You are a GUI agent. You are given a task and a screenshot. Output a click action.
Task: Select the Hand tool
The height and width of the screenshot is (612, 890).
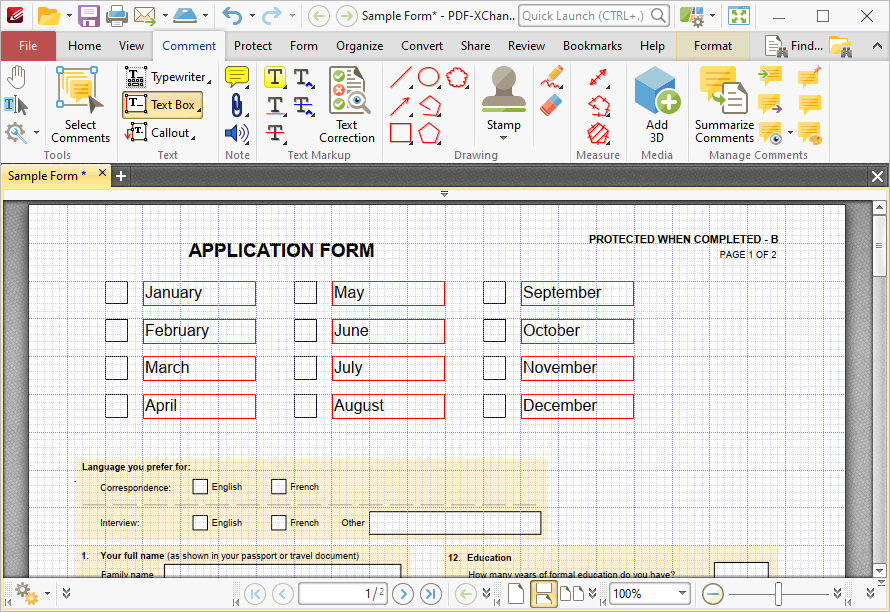tap(16, 77)
